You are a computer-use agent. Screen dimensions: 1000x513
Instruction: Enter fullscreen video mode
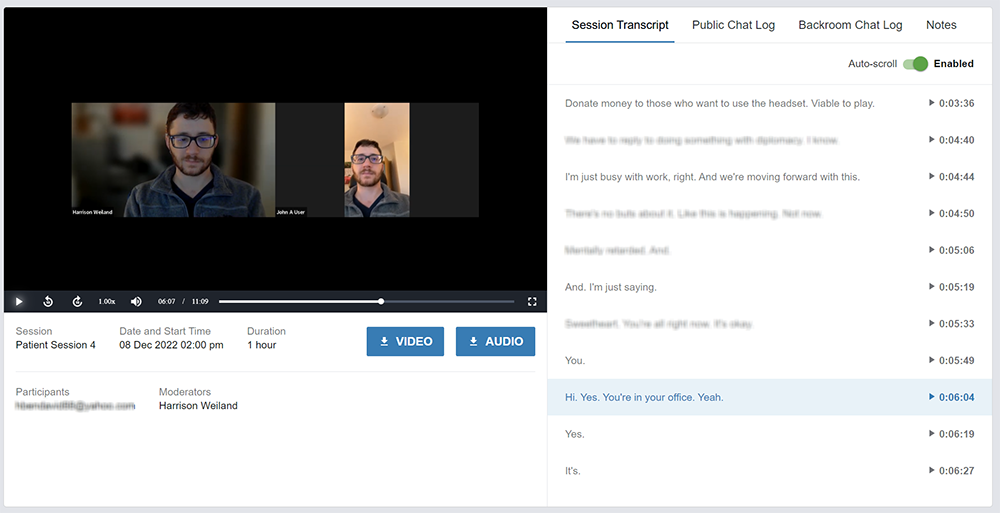[532, 301]
